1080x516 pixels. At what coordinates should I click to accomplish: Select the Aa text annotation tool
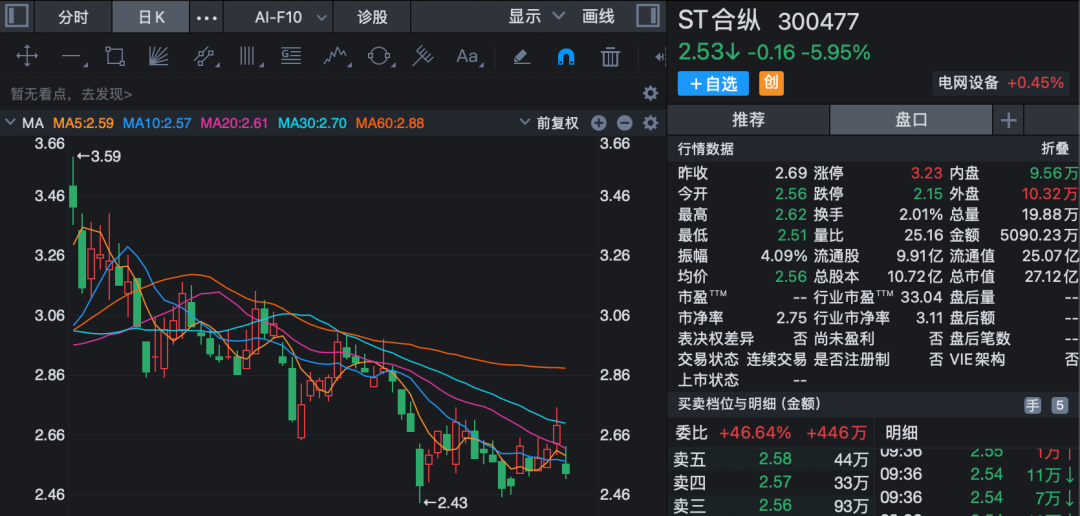[467, 57]
